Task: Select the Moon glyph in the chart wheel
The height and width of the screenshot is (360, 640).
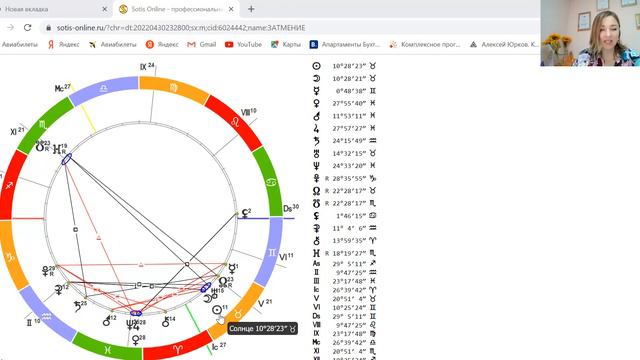Action: click(208, 299)
